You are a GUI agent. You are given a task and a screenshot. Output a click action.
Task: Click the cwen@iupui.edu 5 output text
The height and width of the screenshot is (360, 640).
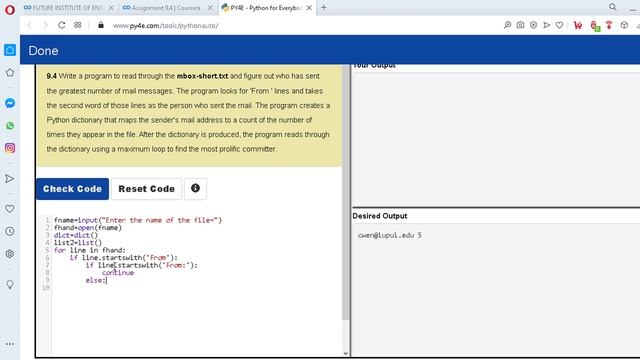click(389, 235)
